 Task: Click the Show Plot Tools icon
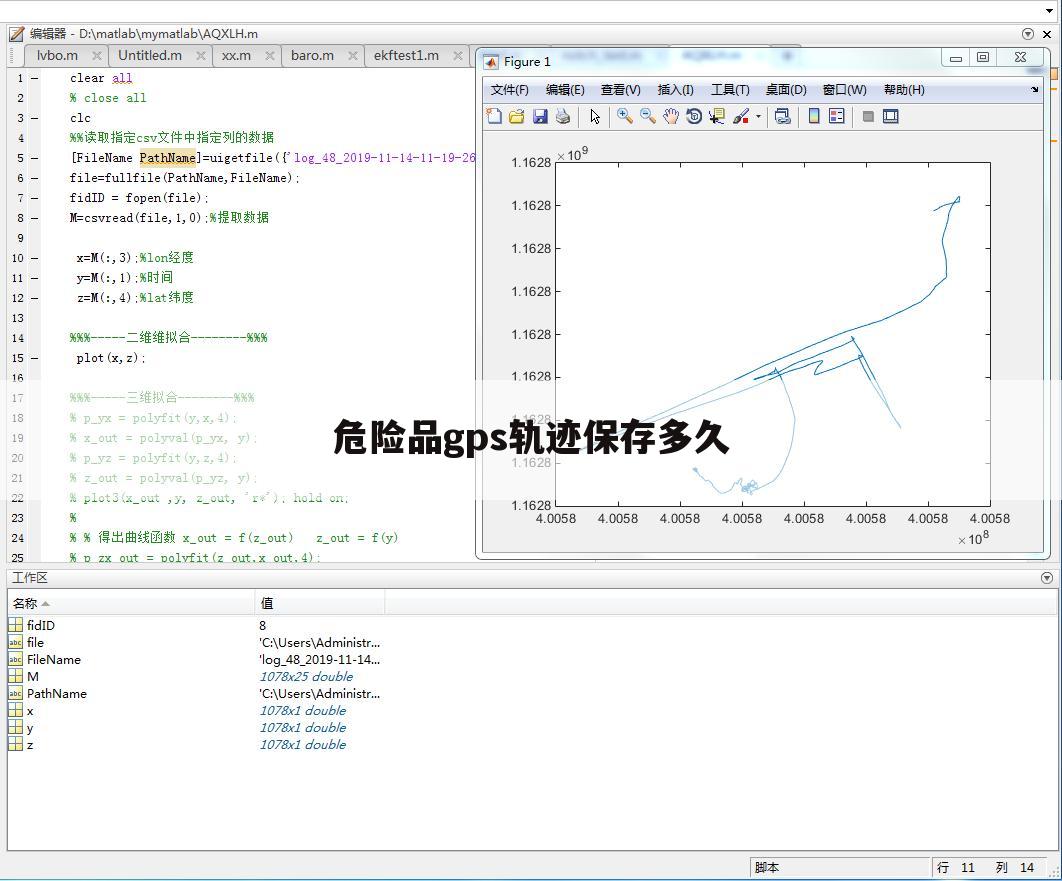[x=891, y=116]
